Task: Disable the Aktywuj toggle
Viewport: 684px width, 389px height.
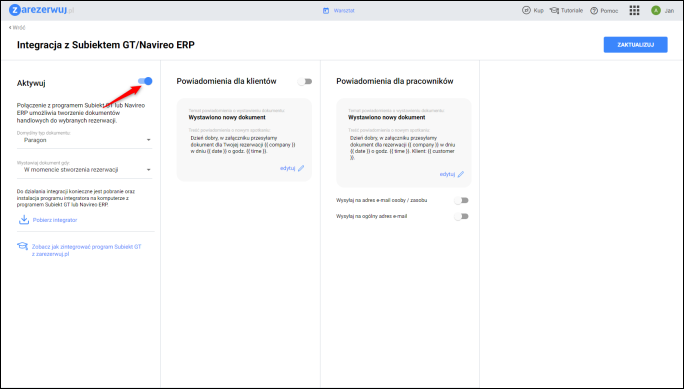Action: point(145,81)
